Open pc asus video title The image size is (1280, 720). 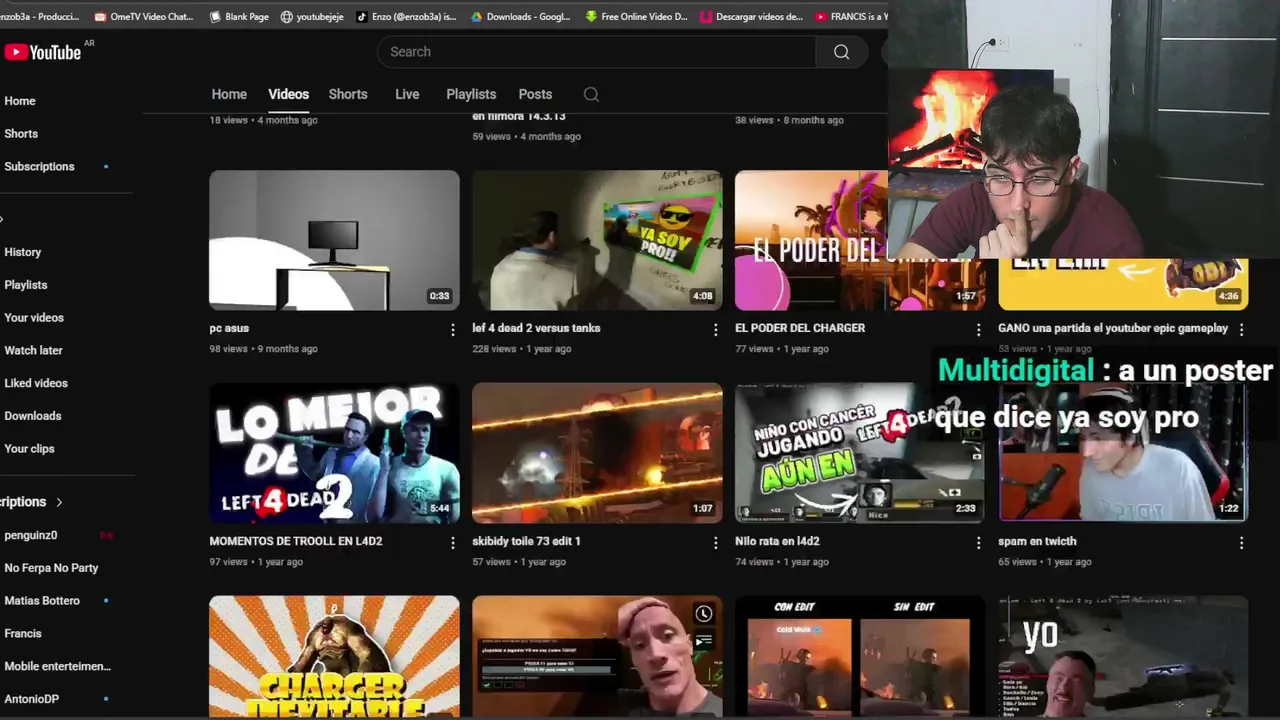229,328
